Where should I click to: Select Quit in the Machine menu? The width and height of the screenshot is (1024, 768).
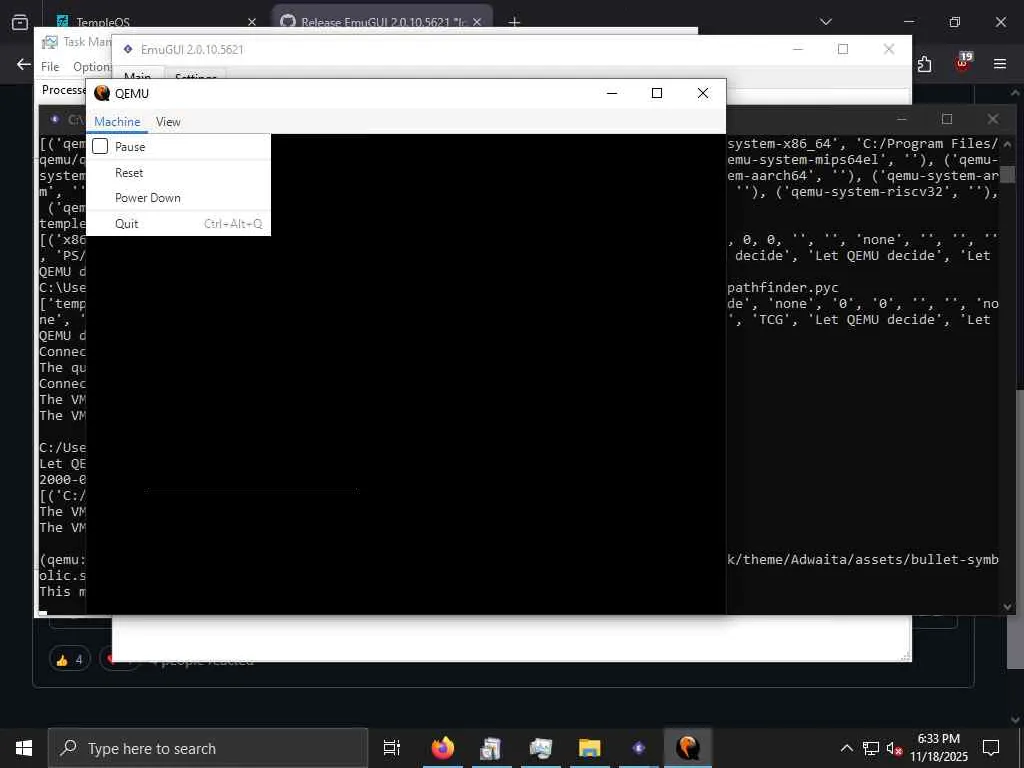coord(178,223)
